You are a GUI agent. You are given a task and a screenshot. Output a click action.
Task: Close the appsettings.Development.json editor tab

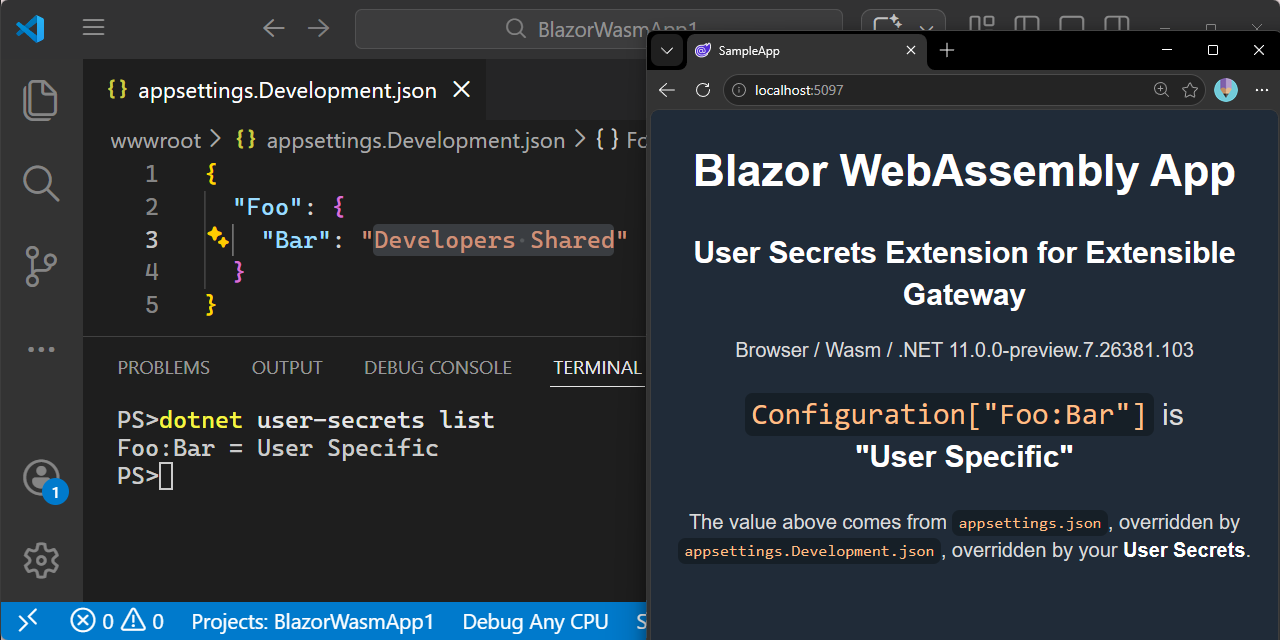click(461, 90)
